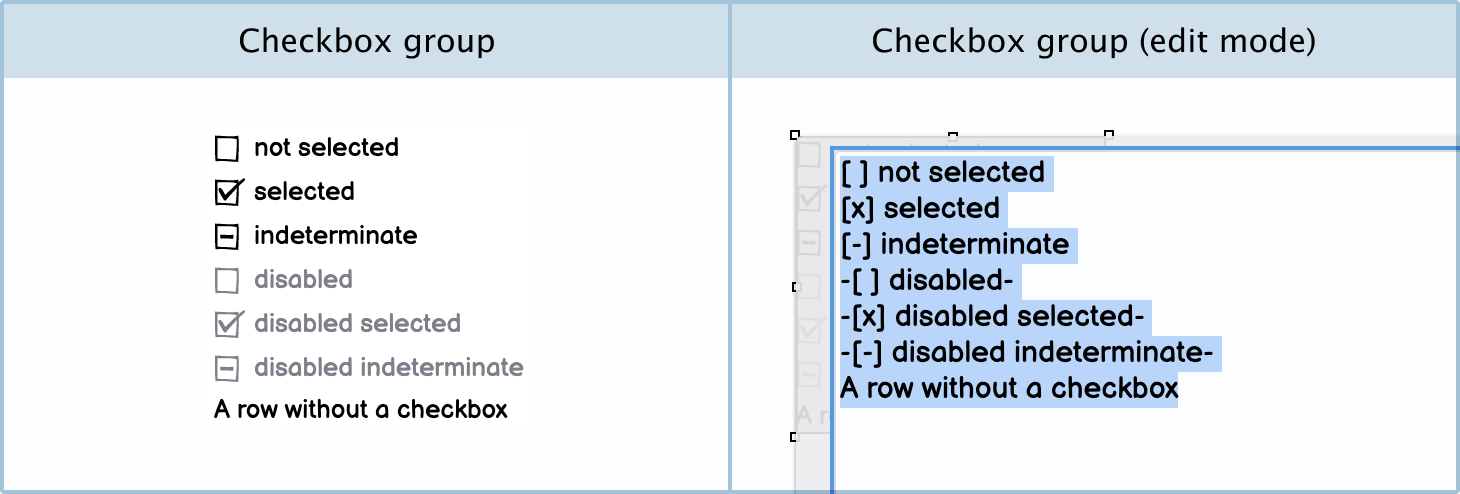1460x494 pixels.
Task: Click highlighted "A row without a checkbox" editor text
Action: point(1009,388)
